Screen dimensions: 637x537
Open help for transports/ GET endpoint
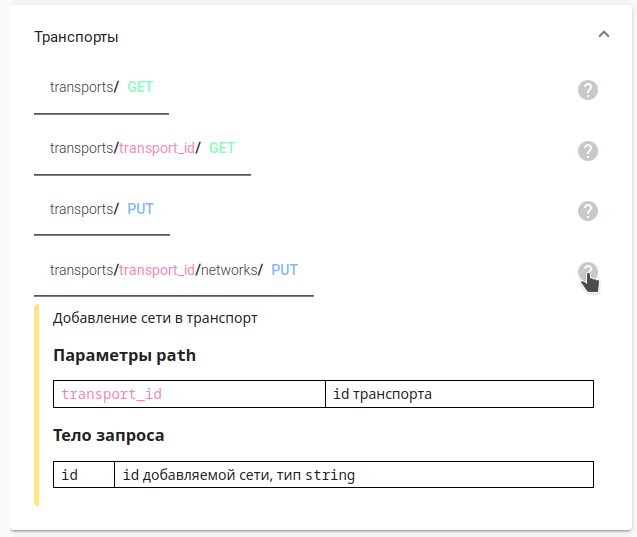pos(588,90)
